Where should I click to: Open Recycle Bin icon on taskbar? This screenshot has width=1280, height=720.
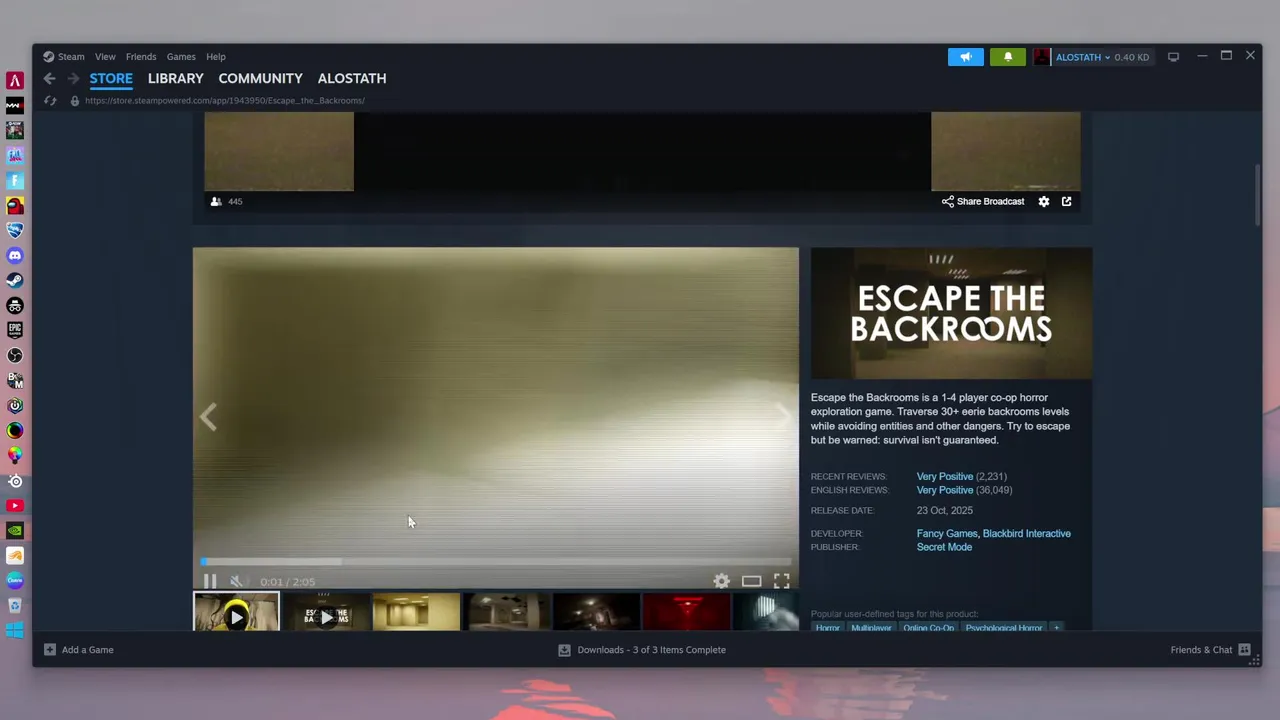coord(15,605)
